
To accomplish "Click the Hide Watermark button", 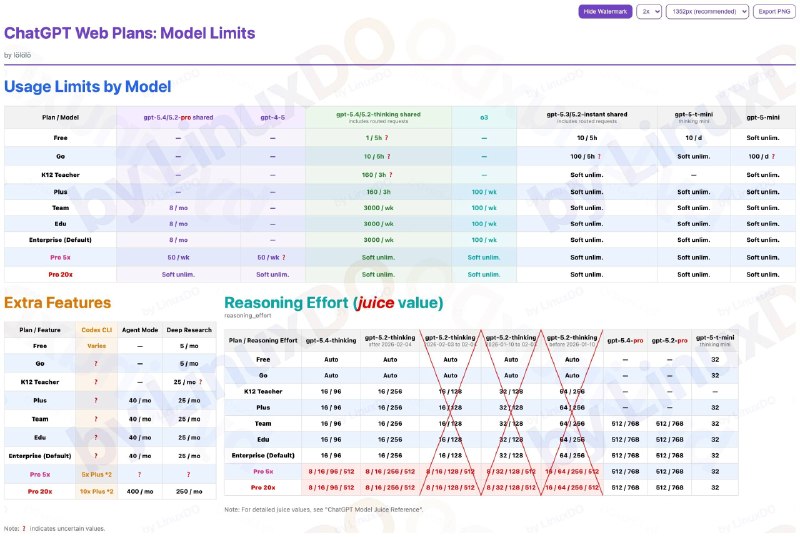I will click(x=605, y=12).
